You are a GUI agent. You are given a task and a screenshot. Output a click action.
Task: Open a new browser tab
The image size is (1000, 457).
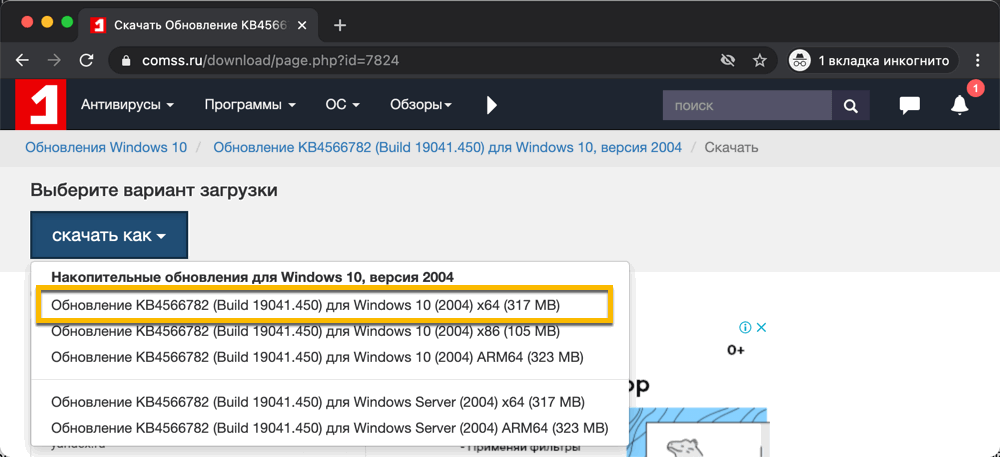click(340, 25)
